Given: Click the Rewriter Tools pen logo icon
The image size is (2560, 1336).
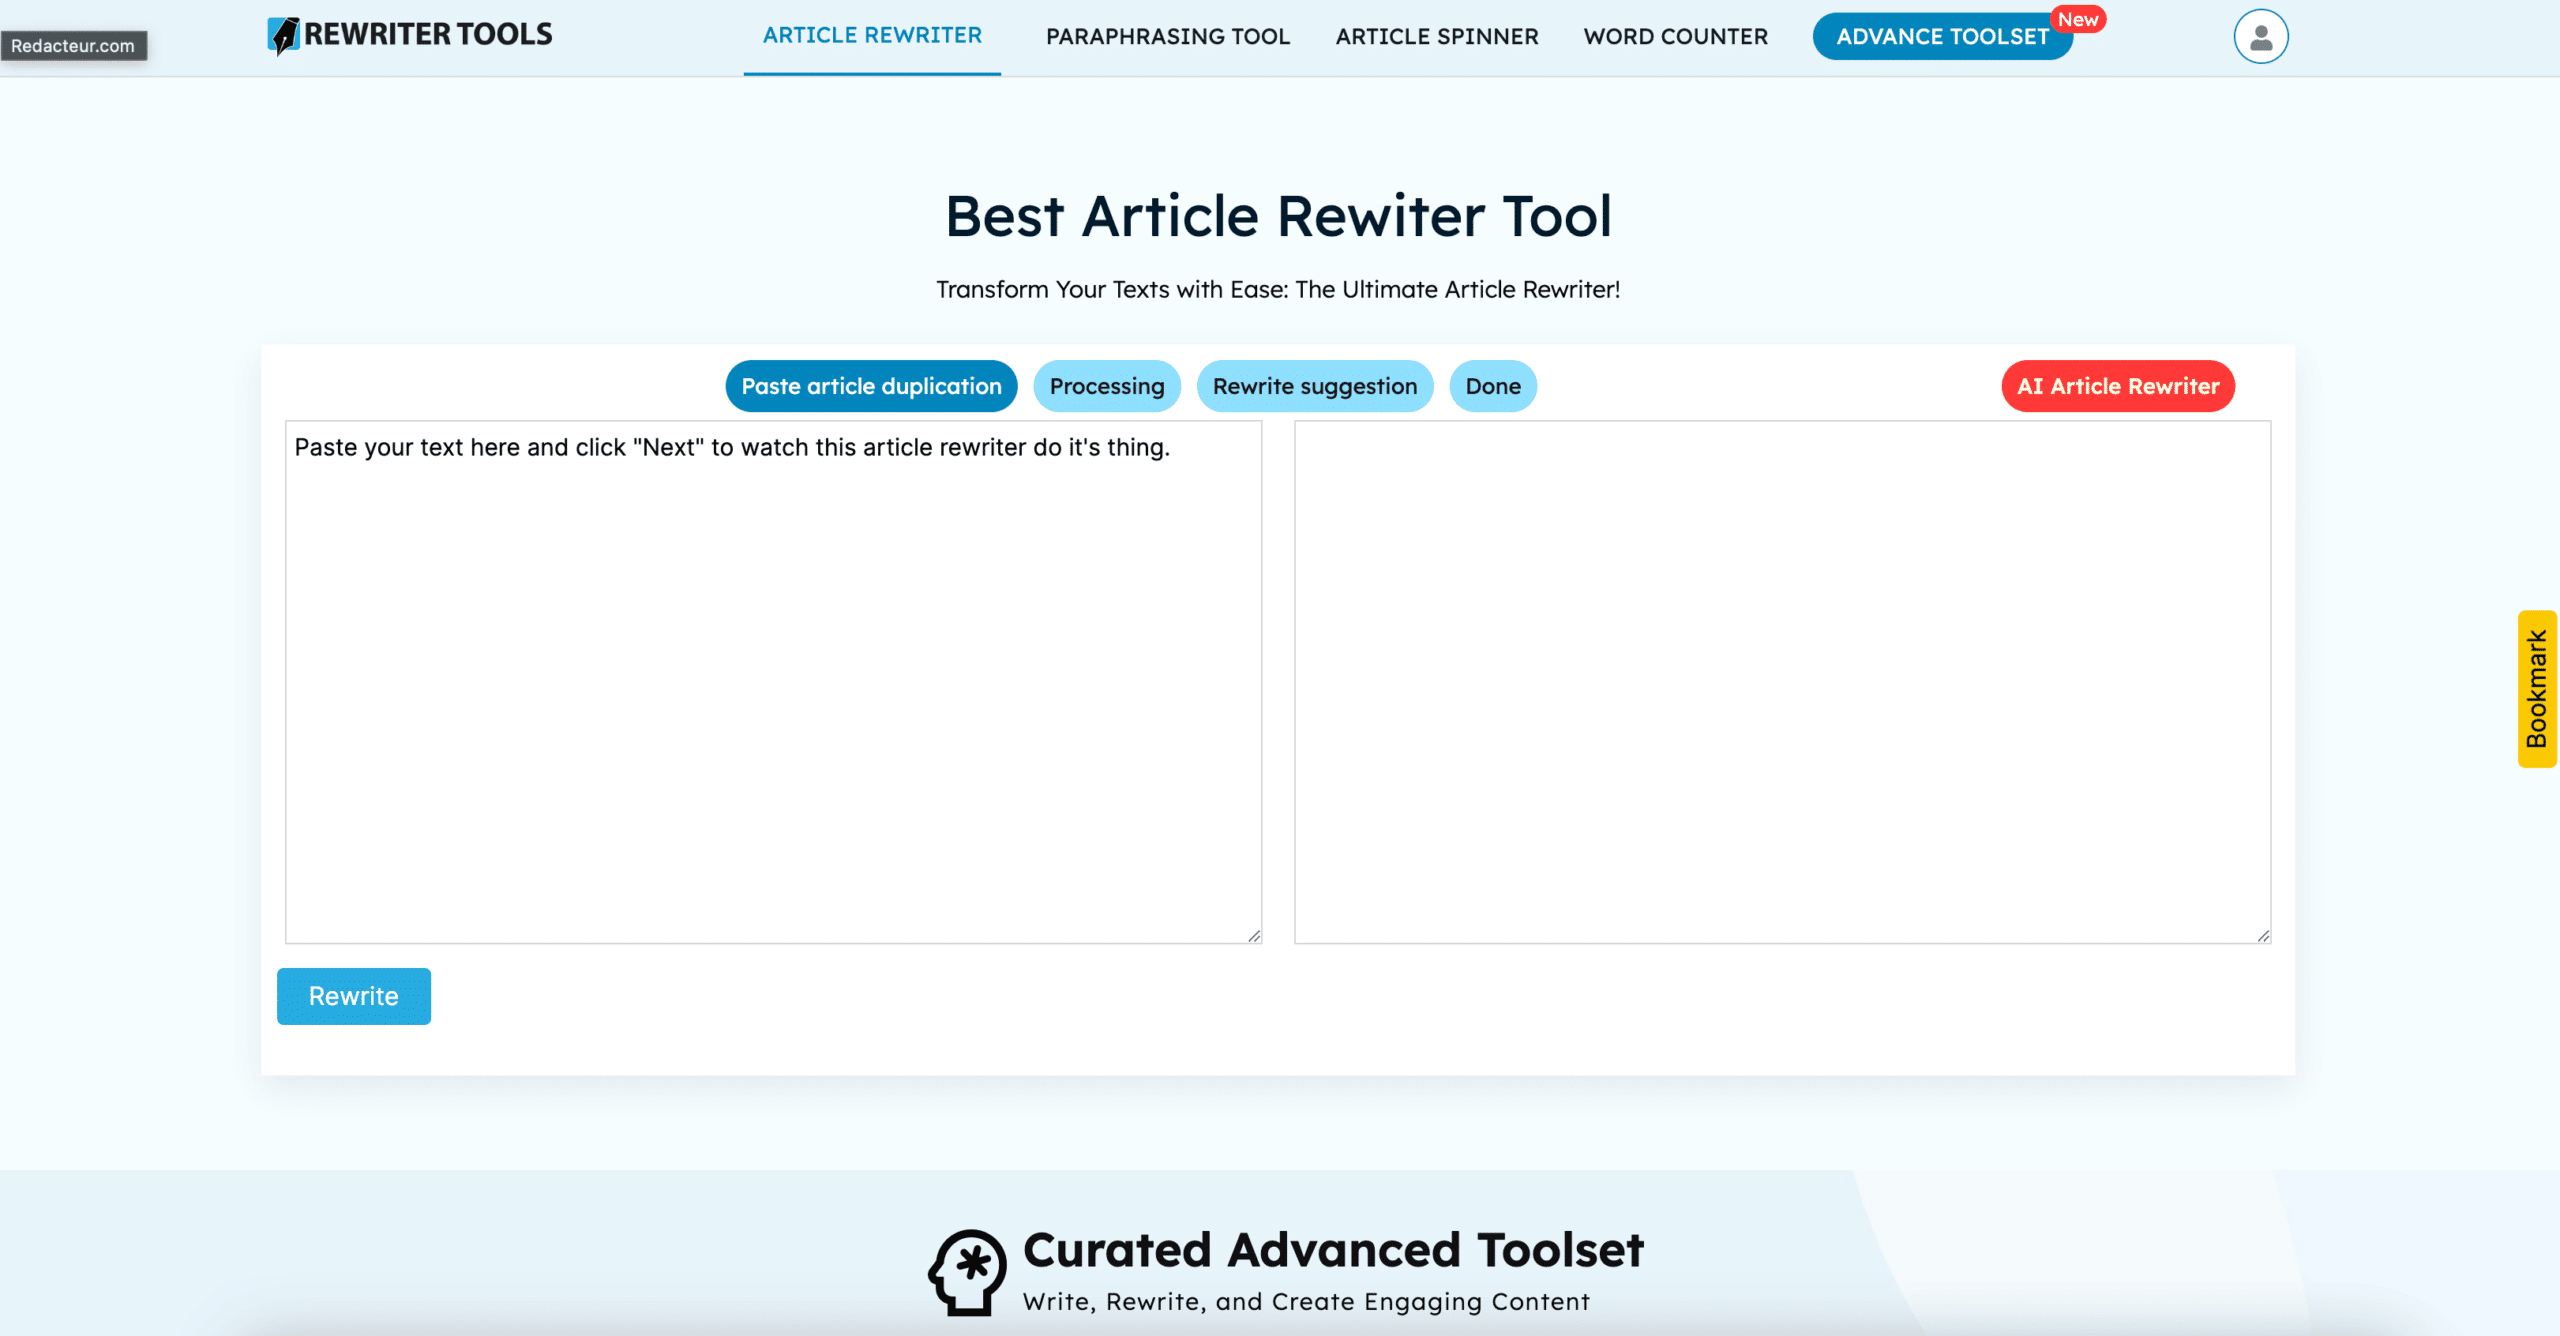Looking at the screenshot, I should pos(284,36).
